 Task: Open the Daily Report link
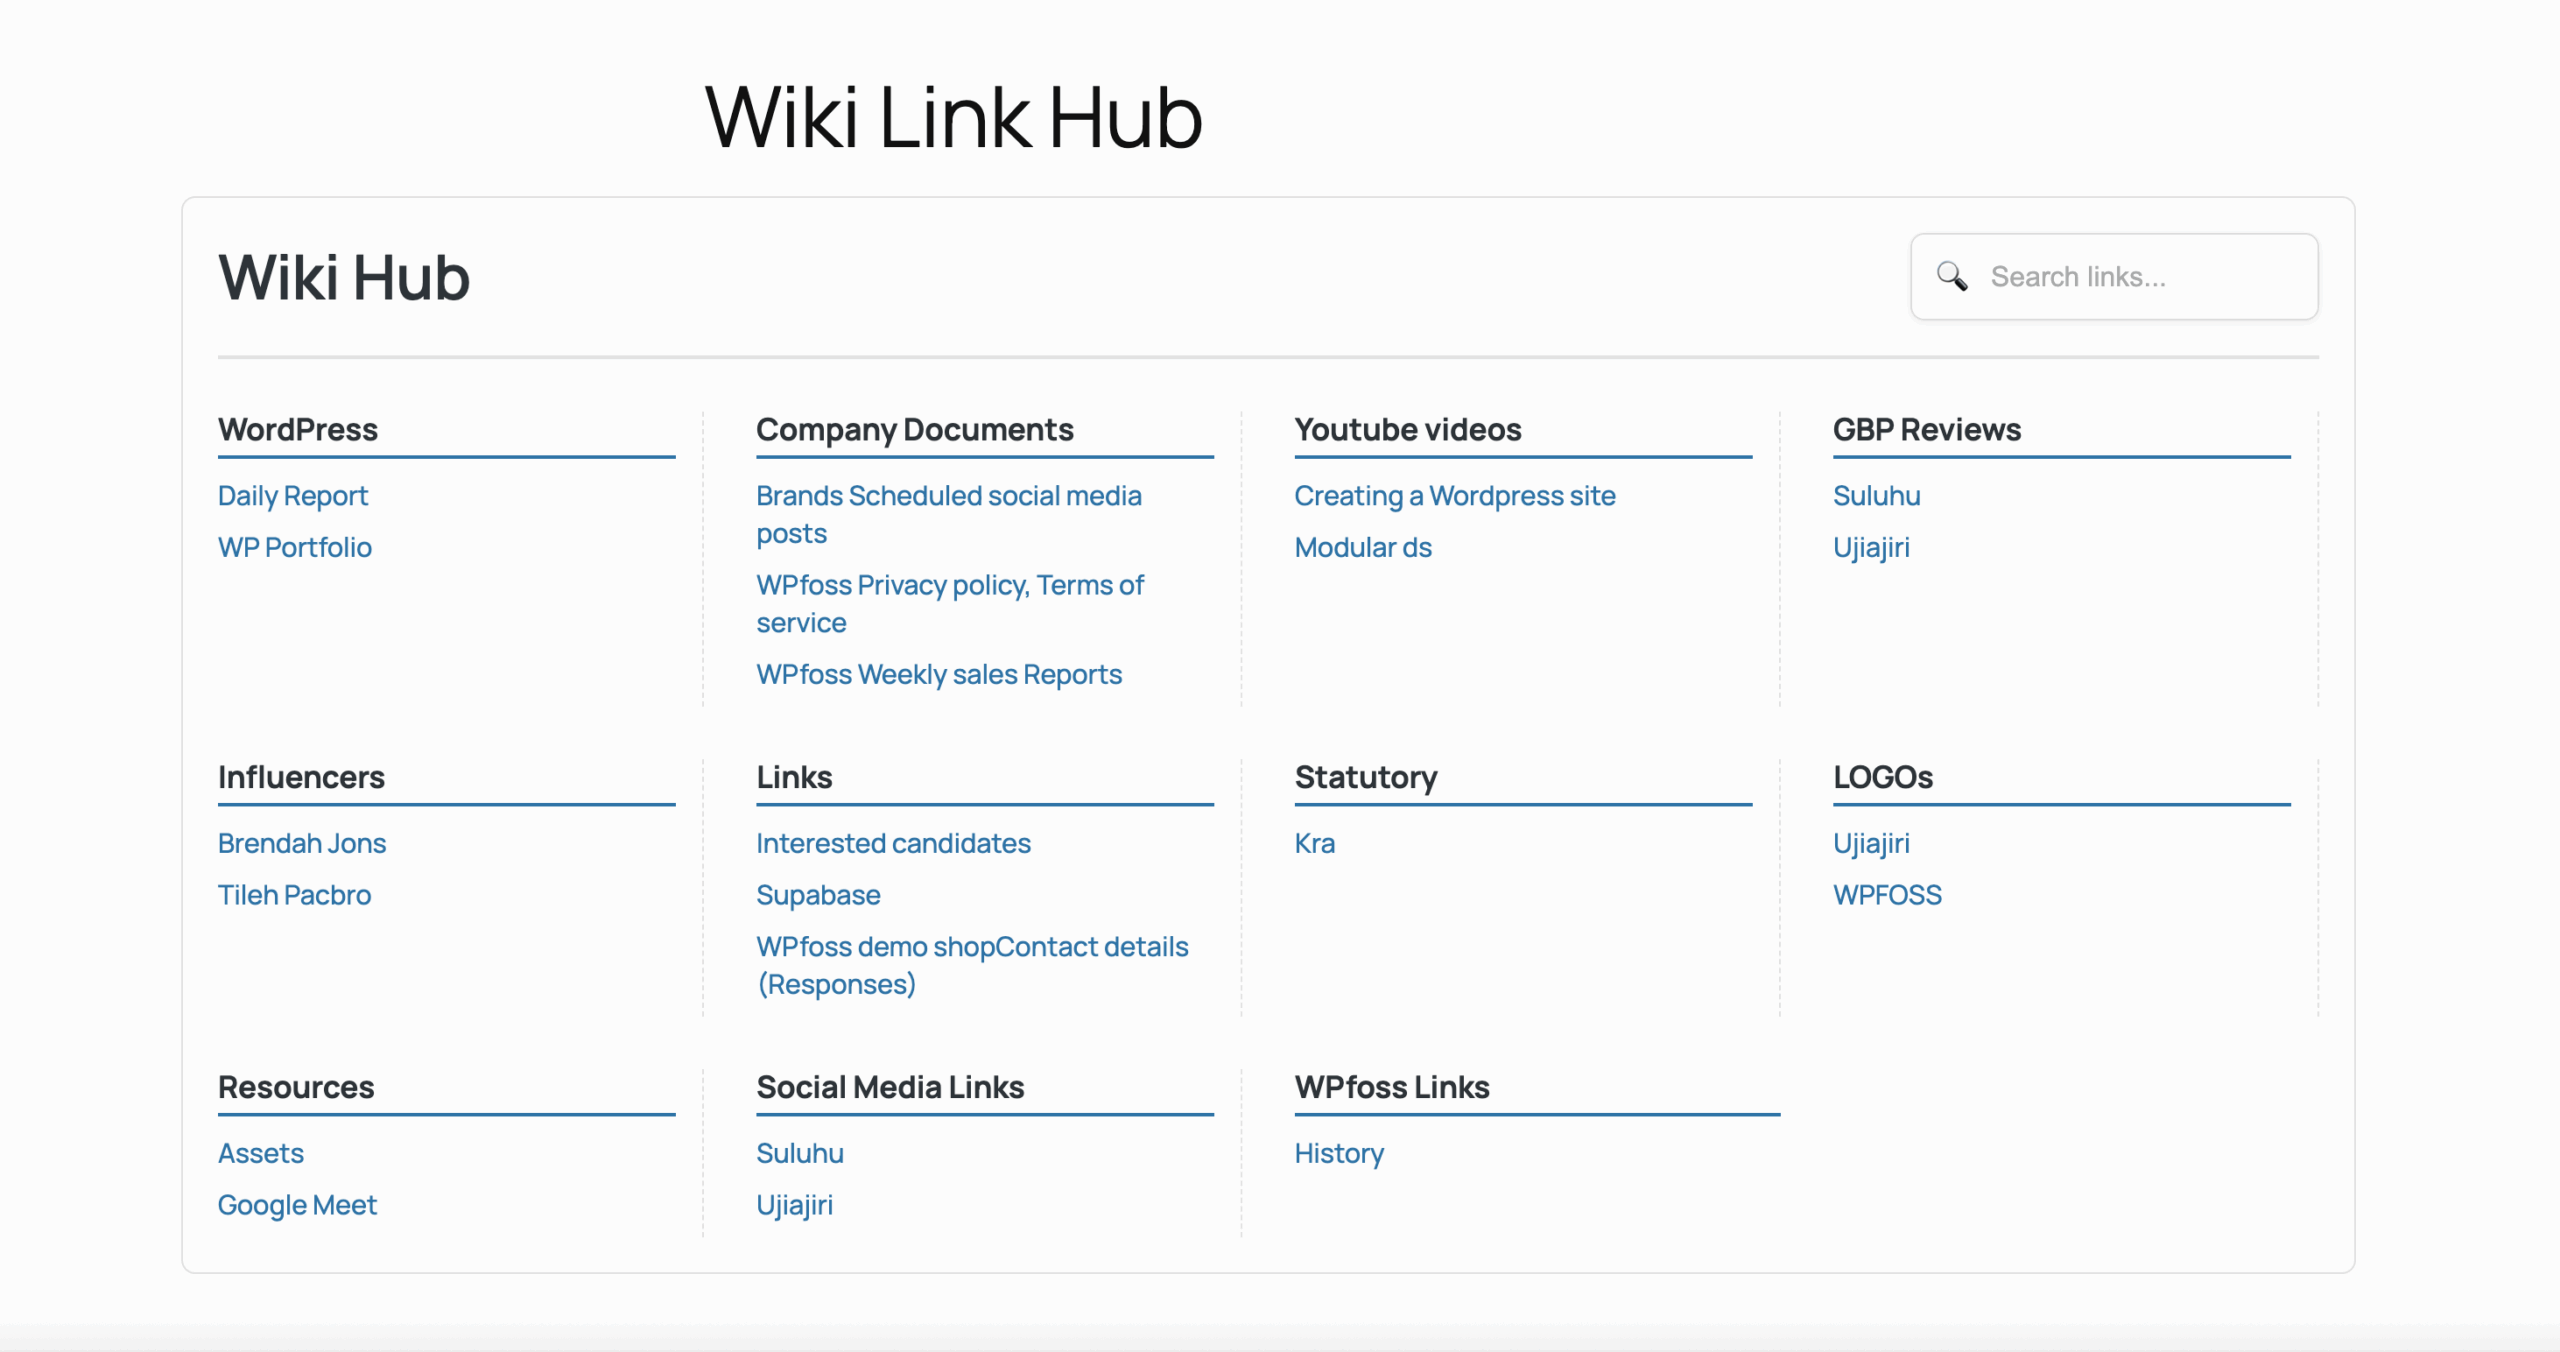pos(293,496)
